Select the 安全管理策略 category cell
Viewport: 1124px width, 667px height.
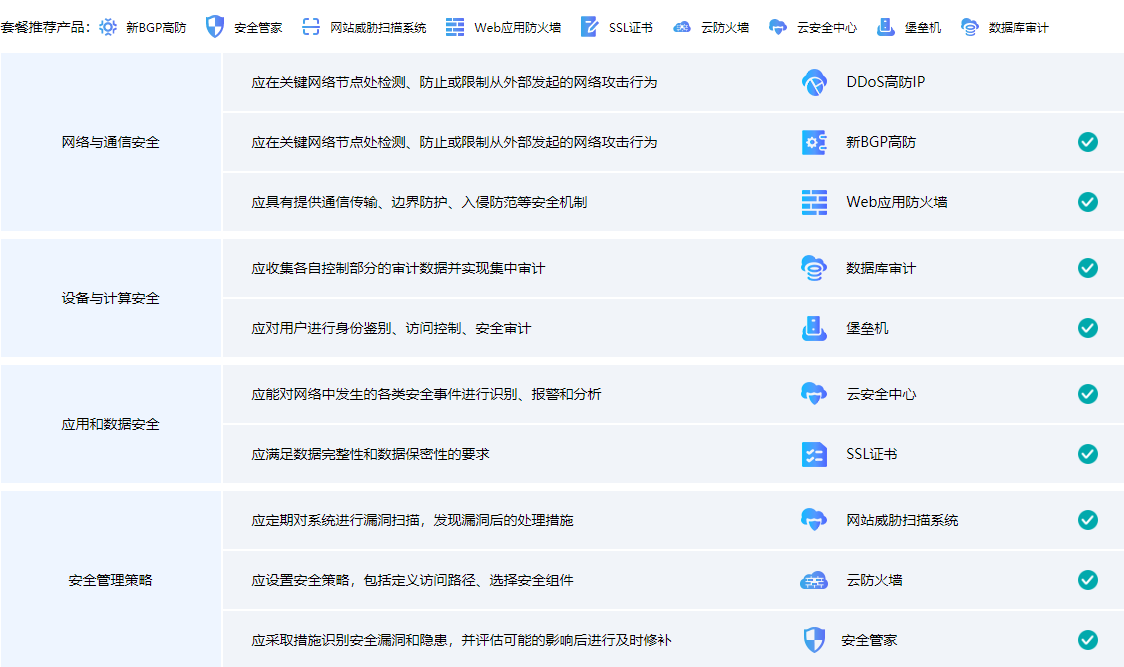[110, 580]
